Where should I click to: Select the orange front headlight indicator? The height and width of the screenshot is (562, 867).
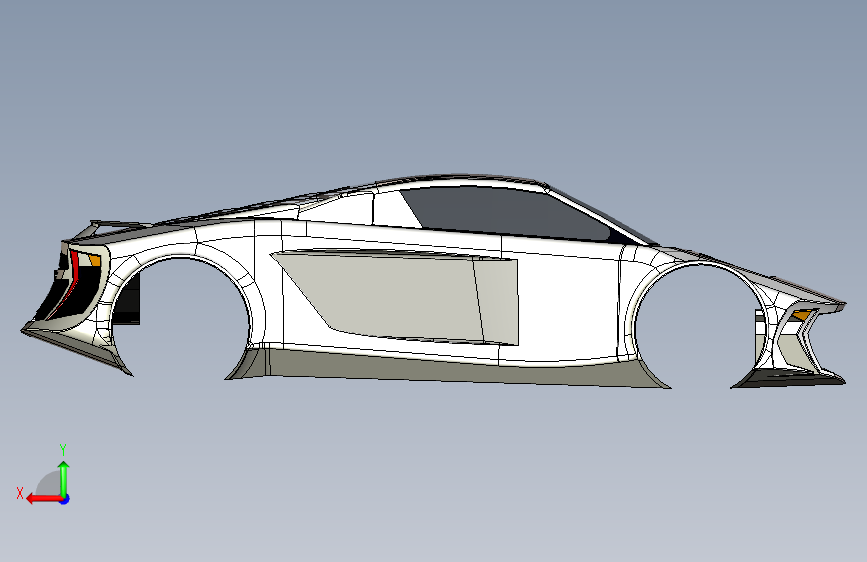(x=801, y=315)
